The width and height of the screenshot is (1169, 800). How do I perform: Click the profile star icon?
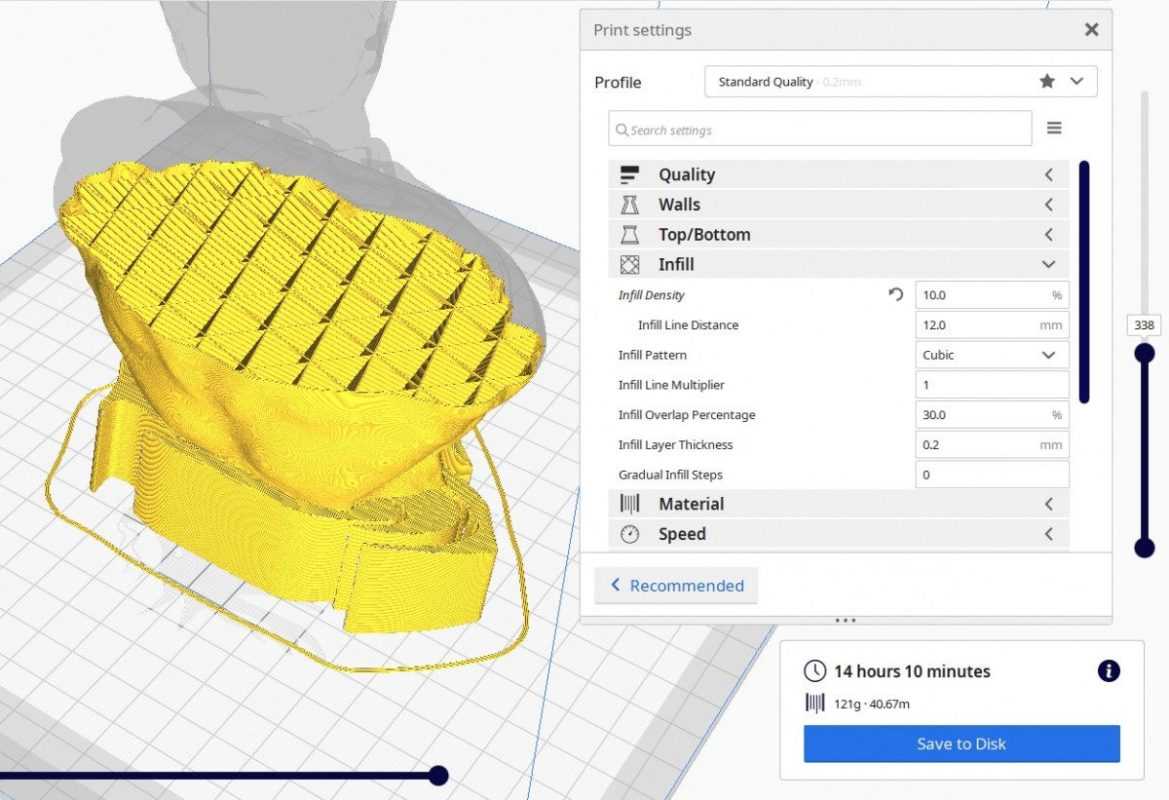pyautogui.click(x=1047, y=82)
